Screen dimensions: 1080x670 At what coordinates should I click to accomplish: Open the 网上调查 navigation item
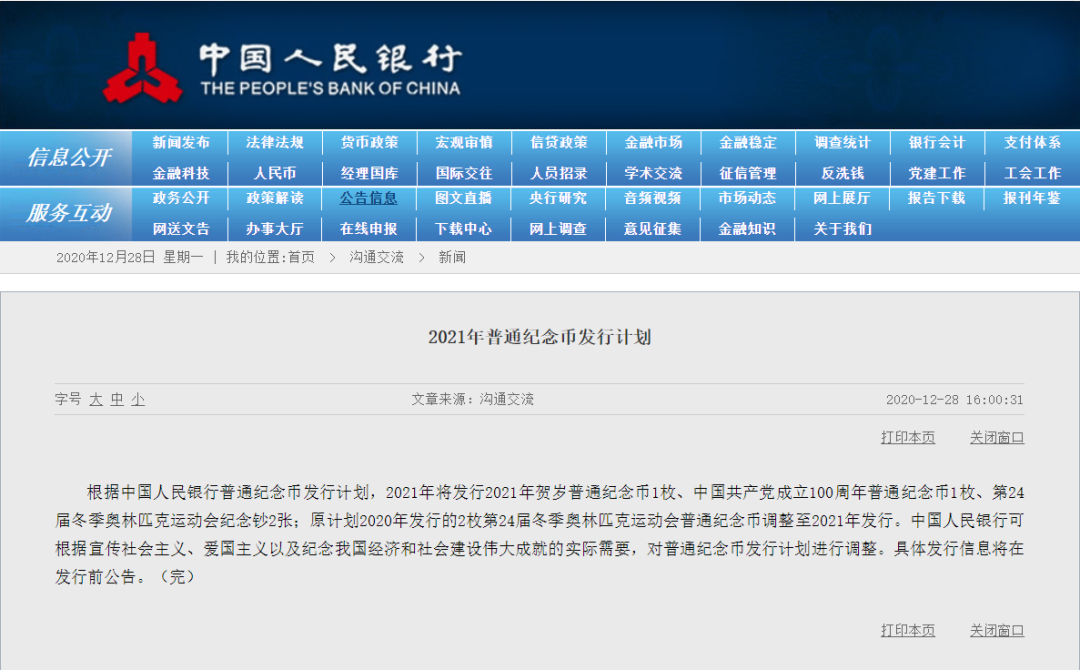[557, 228]
